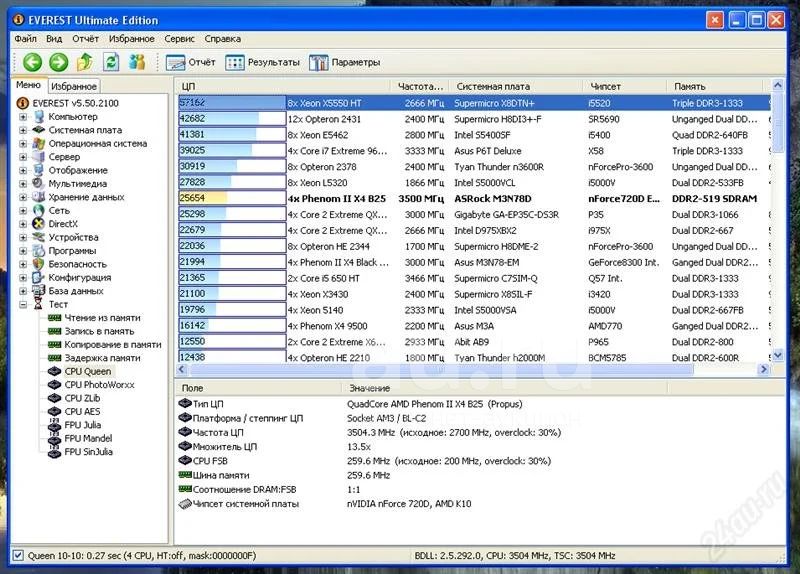Click the Up level arrow icon
The width and height of the screenshot is (800, 574).
pyautogui.click(x=85, y=62)
